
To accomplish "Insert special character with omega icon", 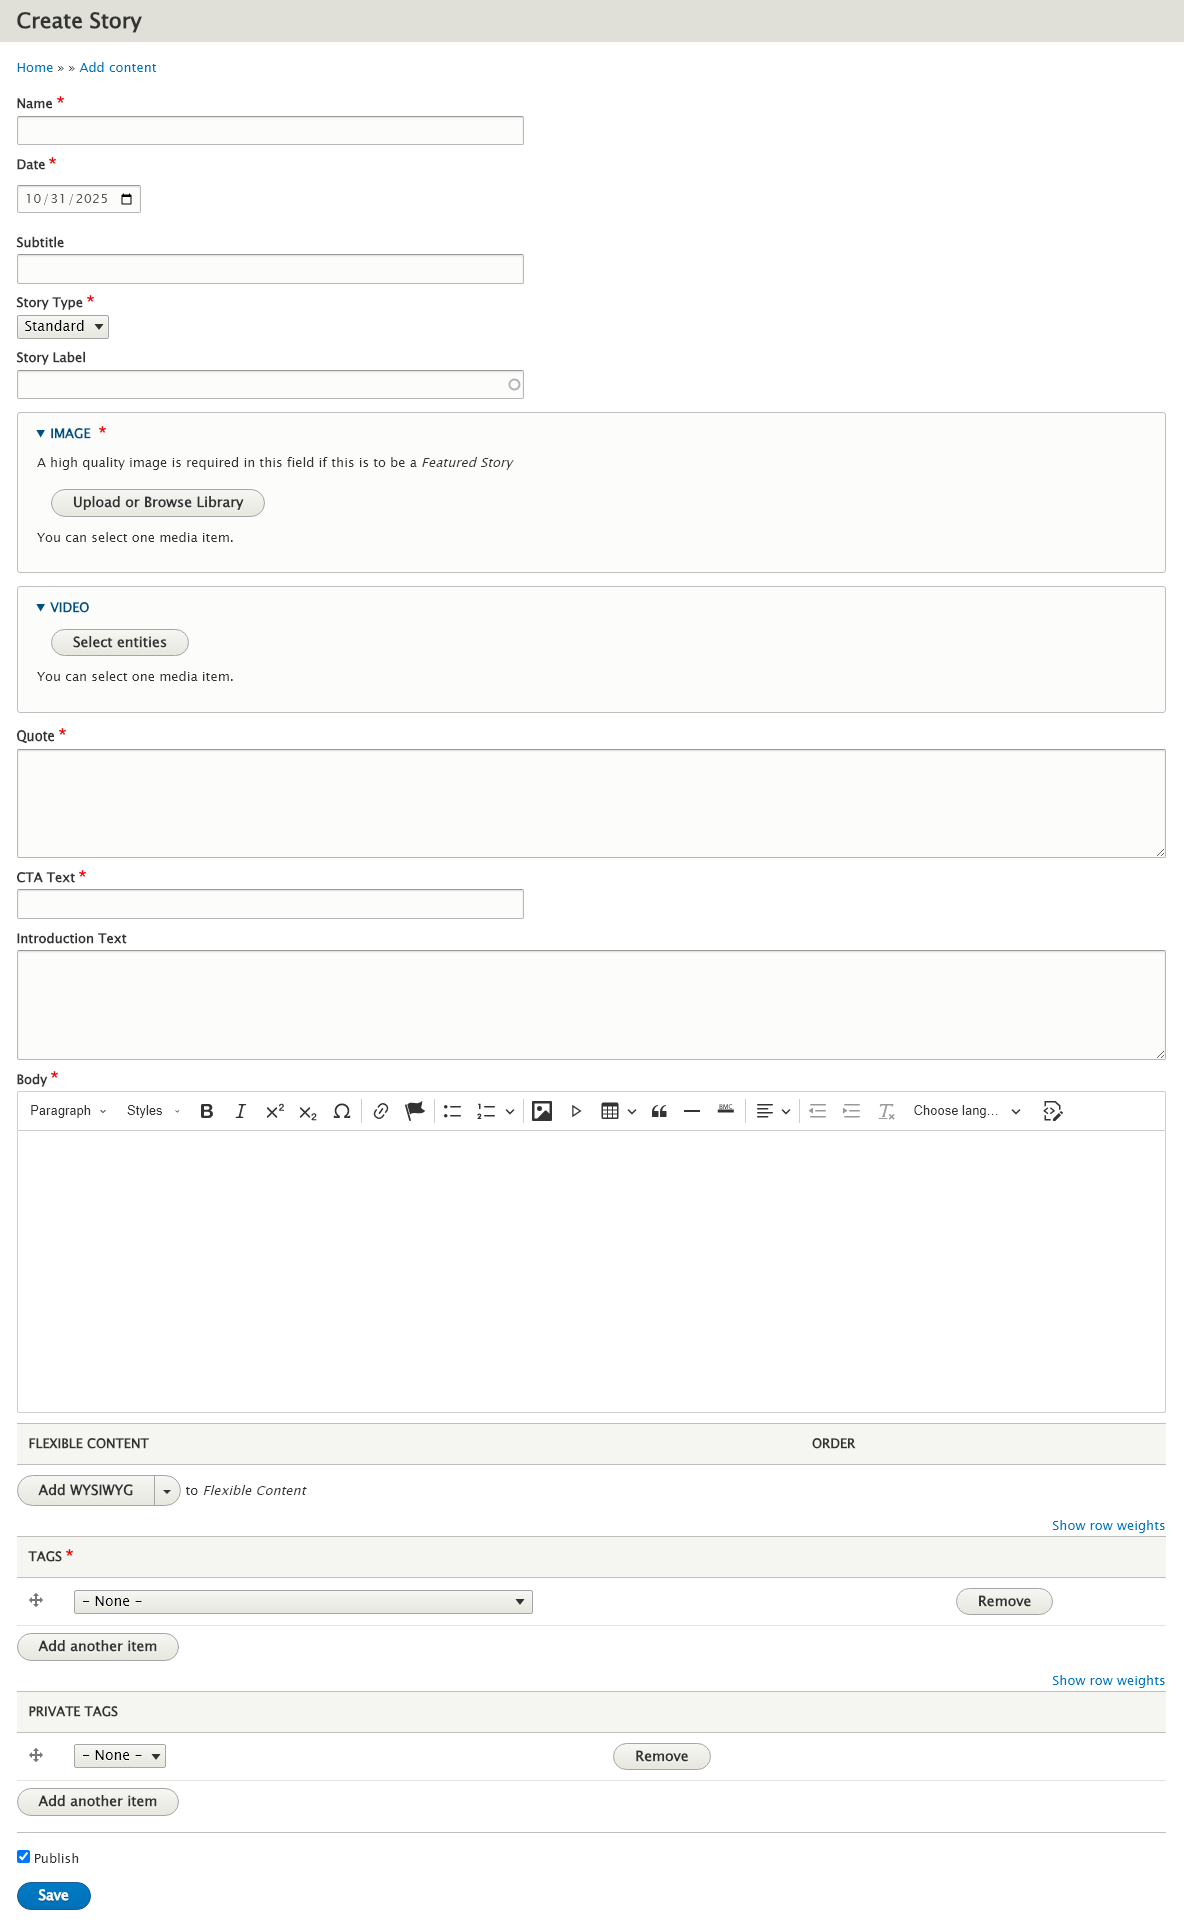I will [x=341, y=1111].
